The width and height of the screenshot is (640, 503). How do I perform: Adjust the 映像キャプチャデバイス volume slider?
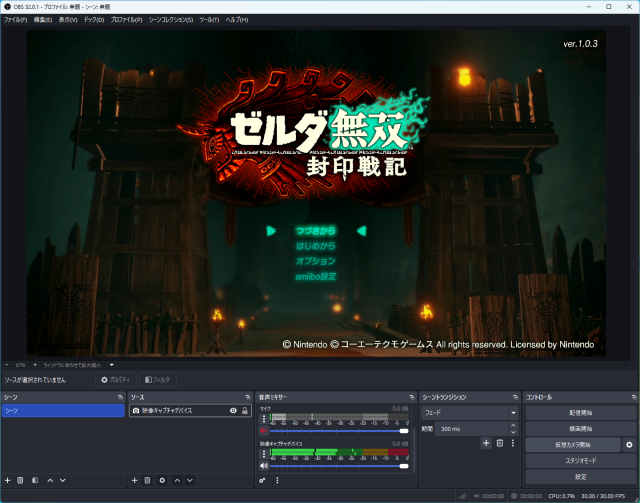click(340, 465)
